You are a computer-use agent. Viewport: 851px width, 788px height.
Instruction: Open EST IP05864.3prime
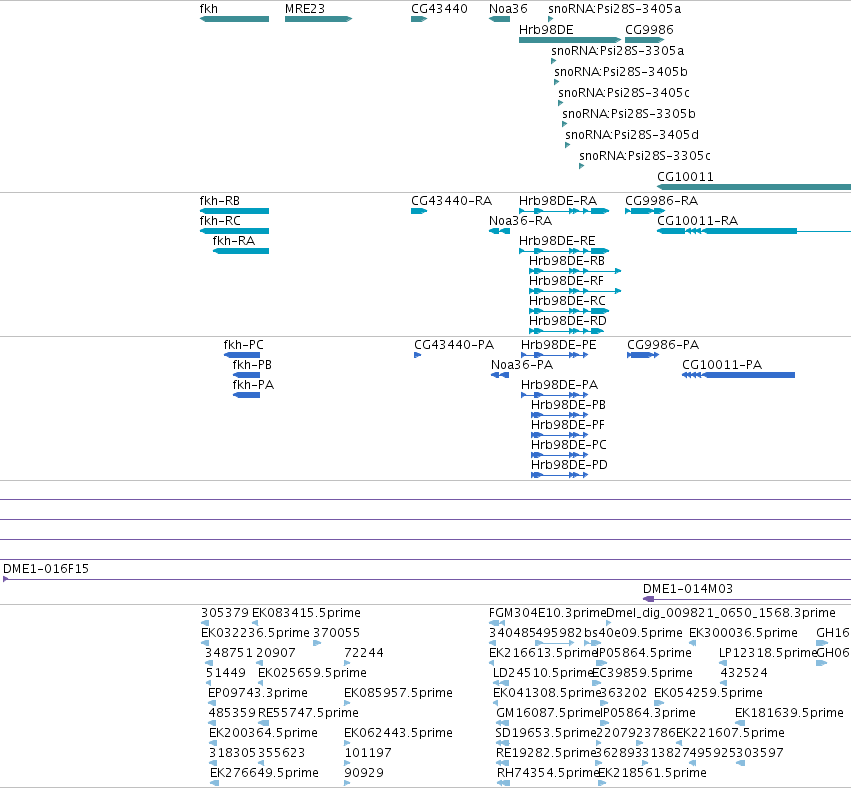pyautogui.click(x=604, y=723)
